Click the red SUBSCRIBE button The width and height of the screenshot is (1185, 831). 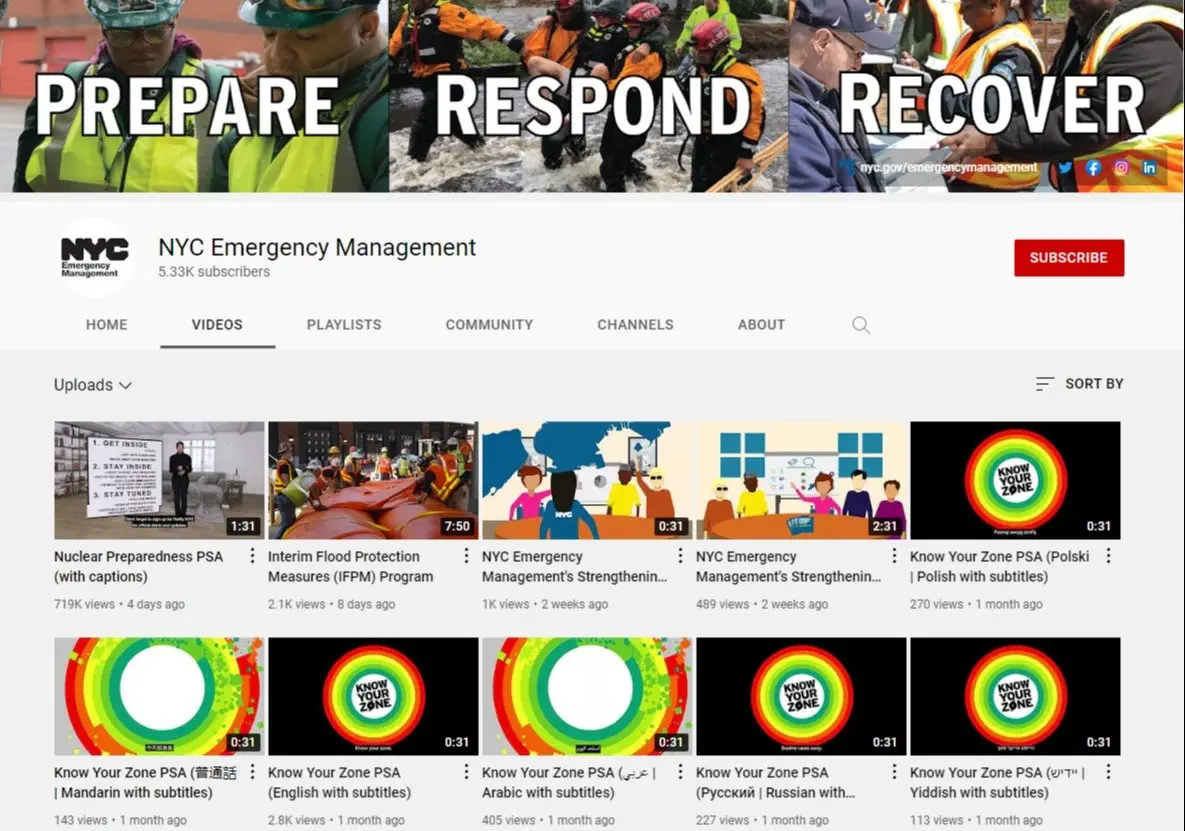[x=1069, y=258]
